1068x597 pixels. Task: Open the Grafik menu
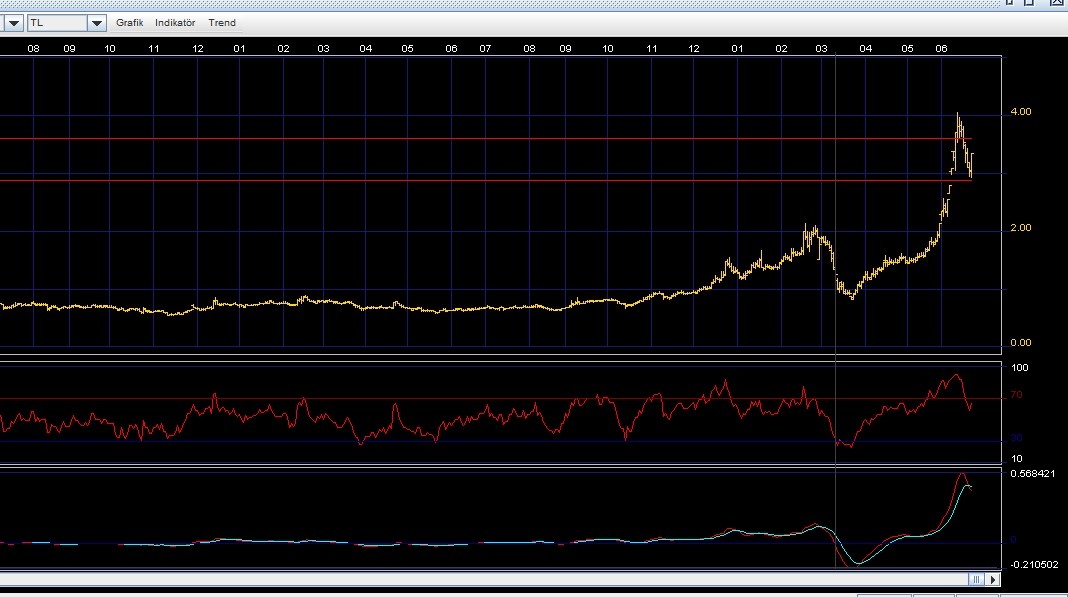pos(129,22)
